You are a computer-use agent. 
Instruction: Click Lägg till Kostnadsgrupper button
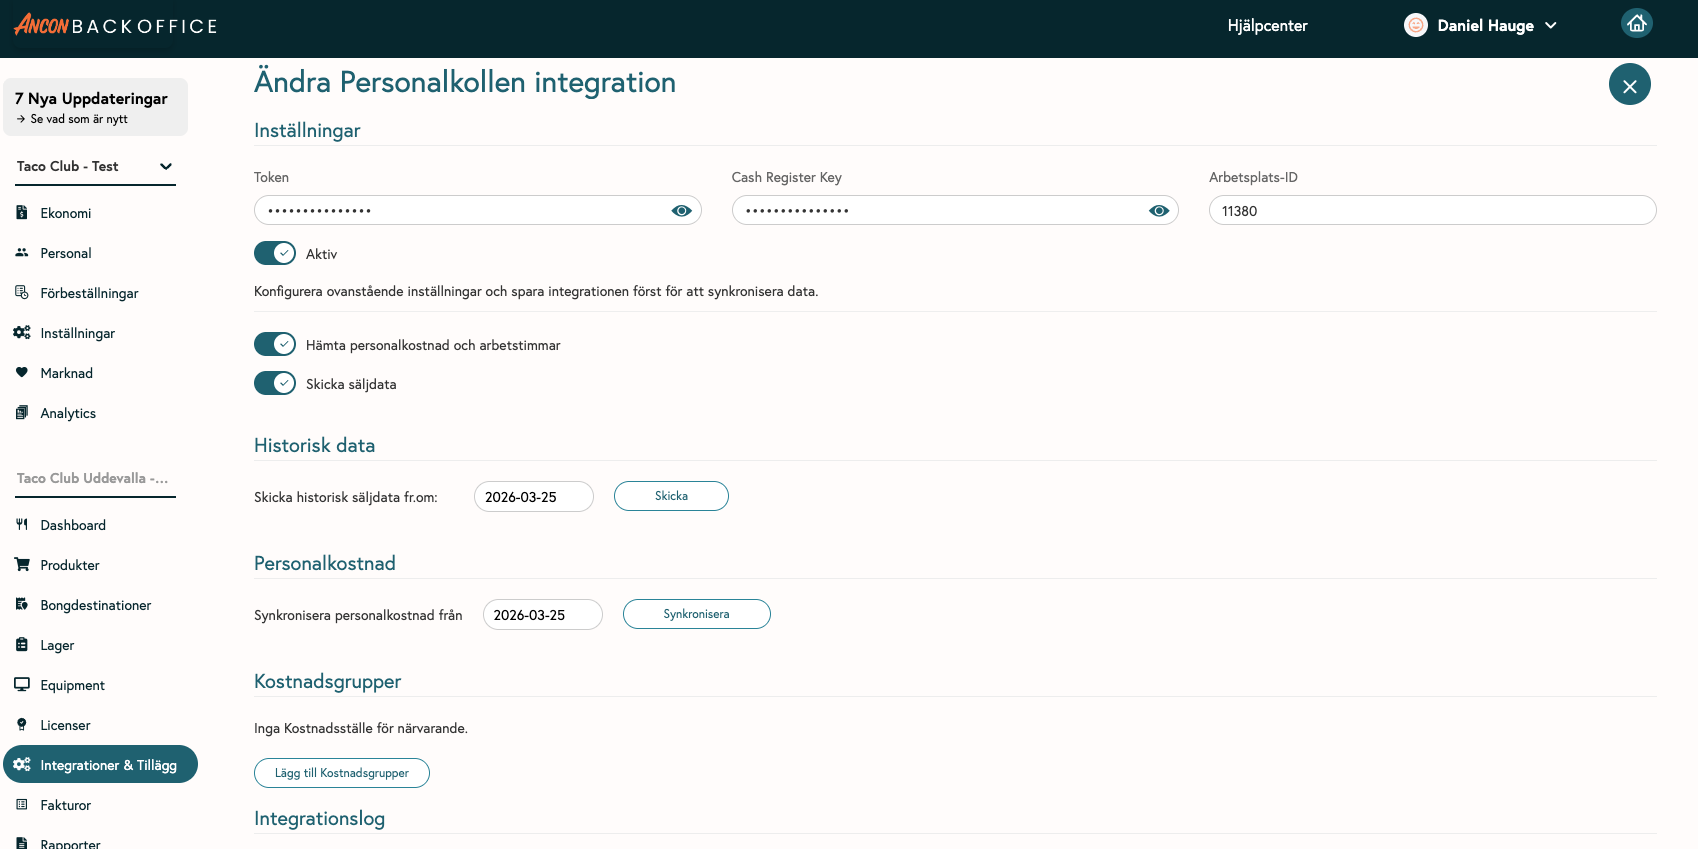(x=342, y=773)
